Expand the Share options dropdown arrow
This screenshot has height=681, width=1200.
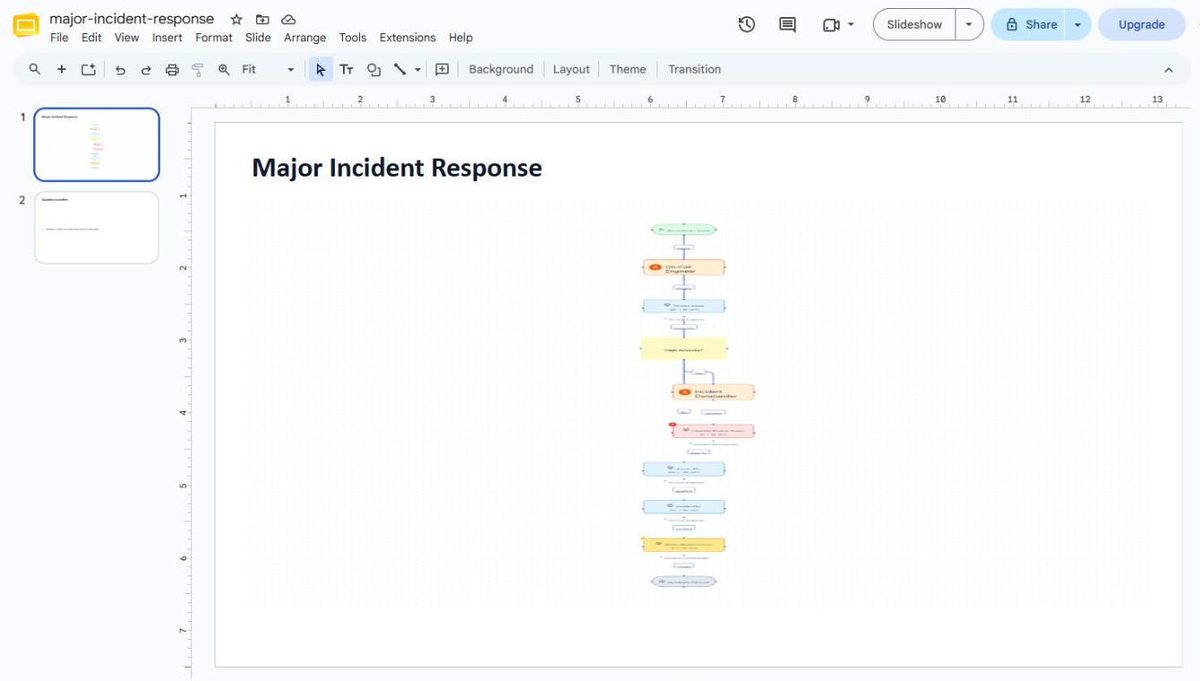1078,25
